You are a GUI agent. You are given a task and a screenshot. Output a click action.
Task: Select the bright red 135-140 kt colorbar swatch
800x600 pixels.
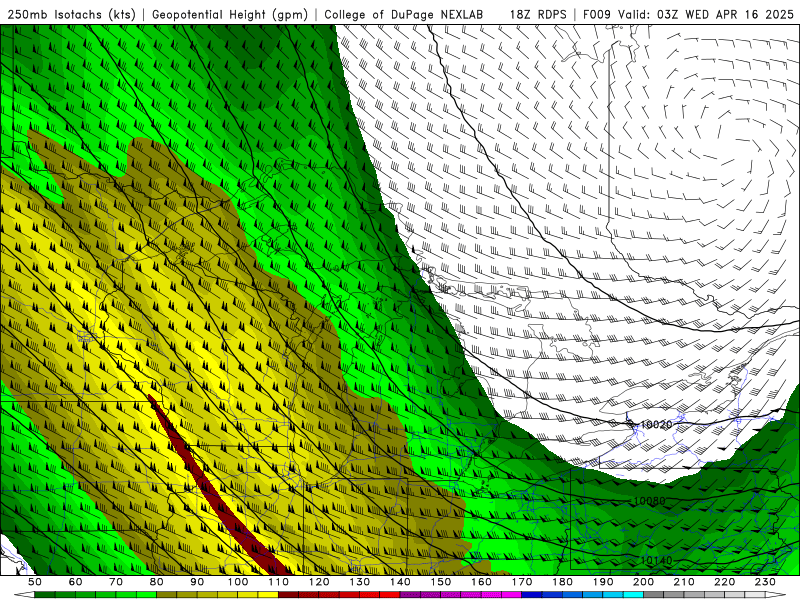(390, 595)
